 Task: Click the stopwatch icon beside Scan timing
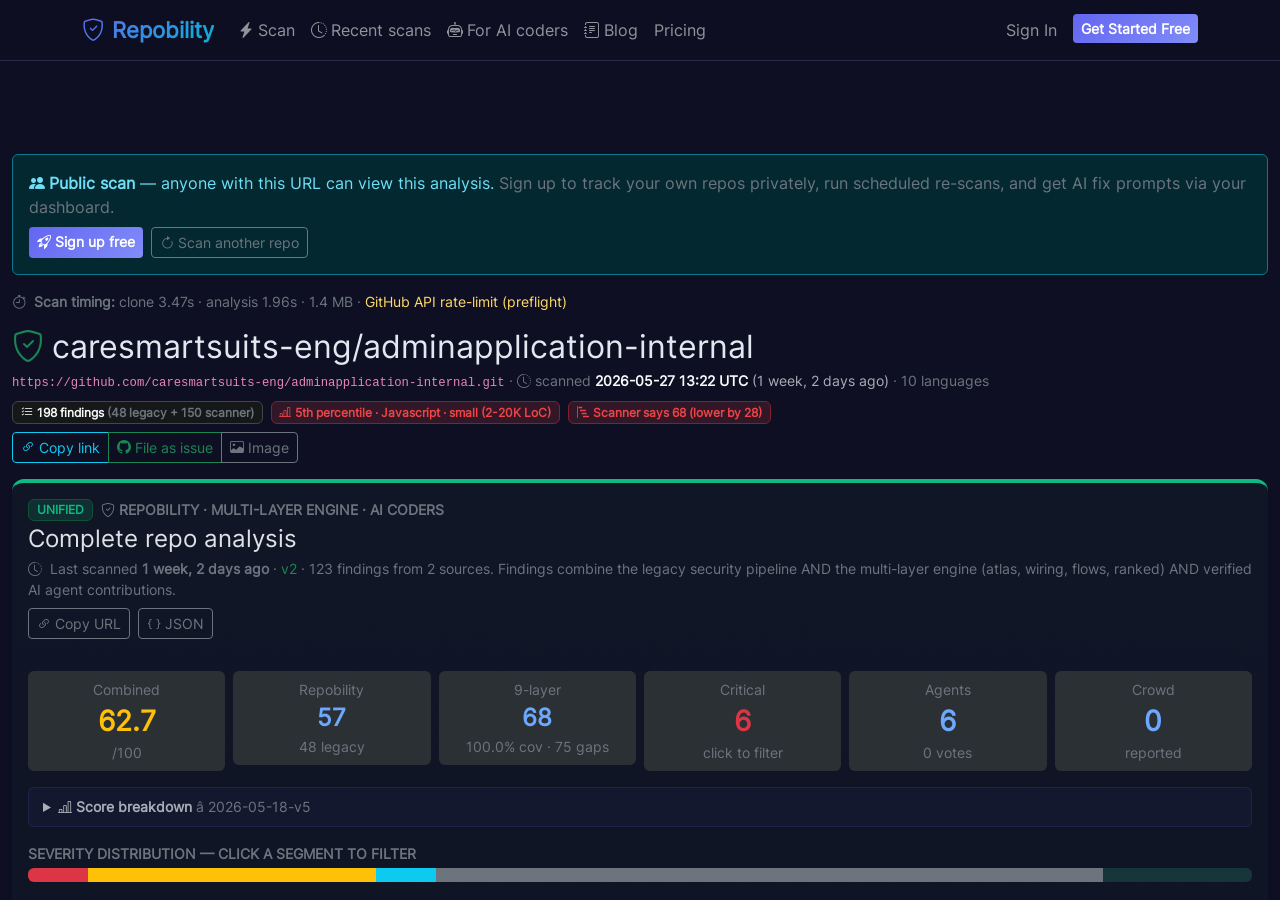coord(19,302)
